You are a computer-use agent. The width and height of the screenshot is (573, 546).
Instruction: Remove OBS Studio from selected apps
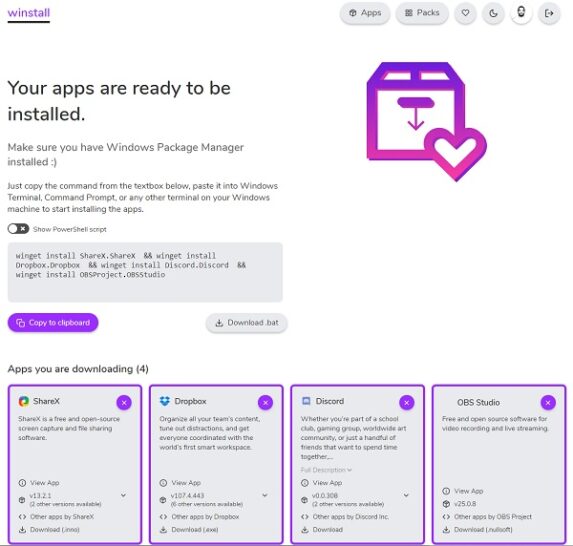(548, 403)
